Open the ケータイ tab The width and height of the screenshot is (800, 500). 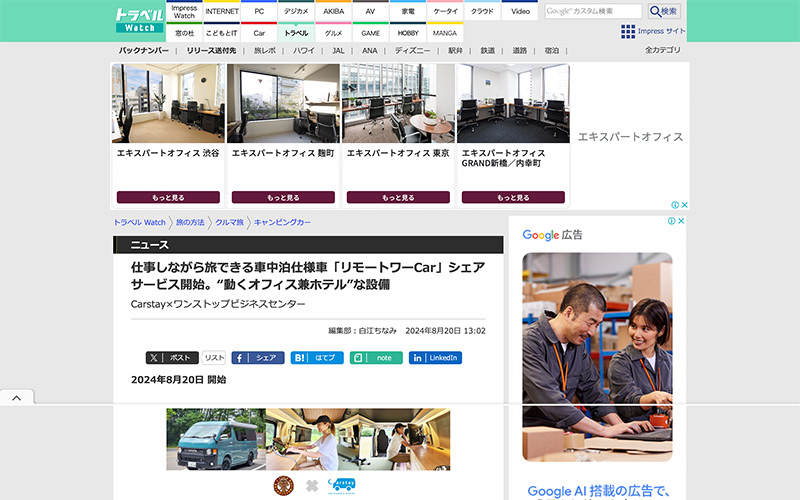445,11
